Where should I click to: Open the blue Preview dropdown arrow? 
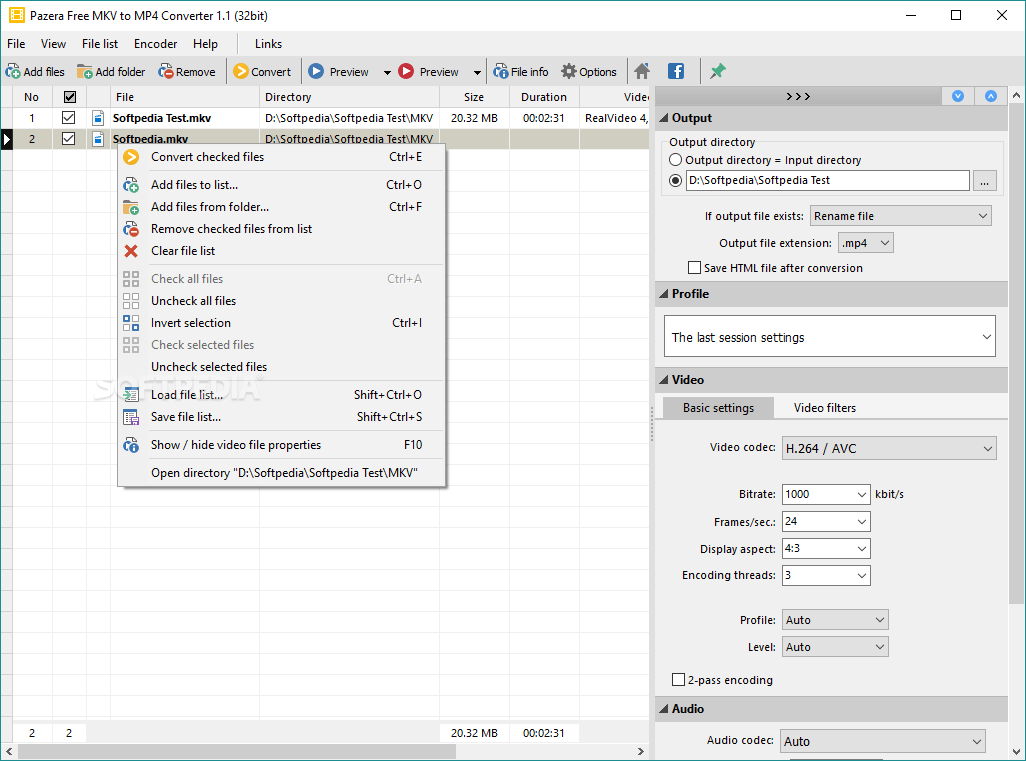387,72
